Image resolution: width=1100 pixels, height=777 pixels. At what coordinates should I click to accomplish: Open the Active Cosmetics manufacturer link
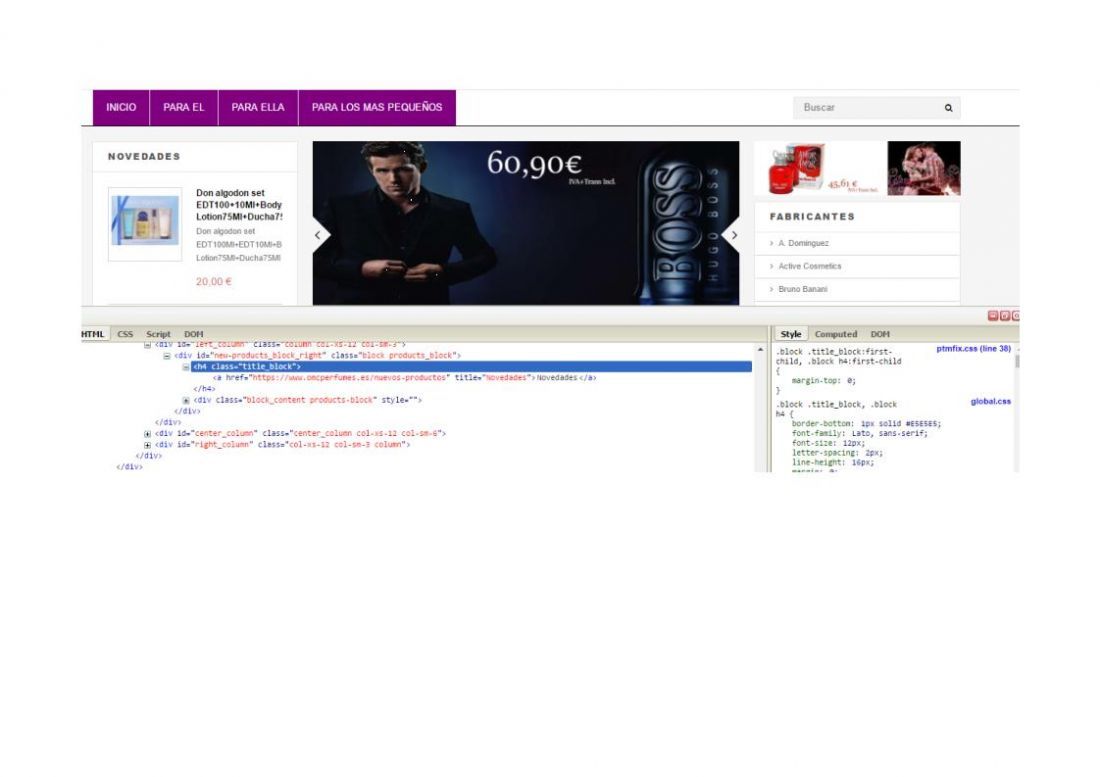[x=810, y=266]
